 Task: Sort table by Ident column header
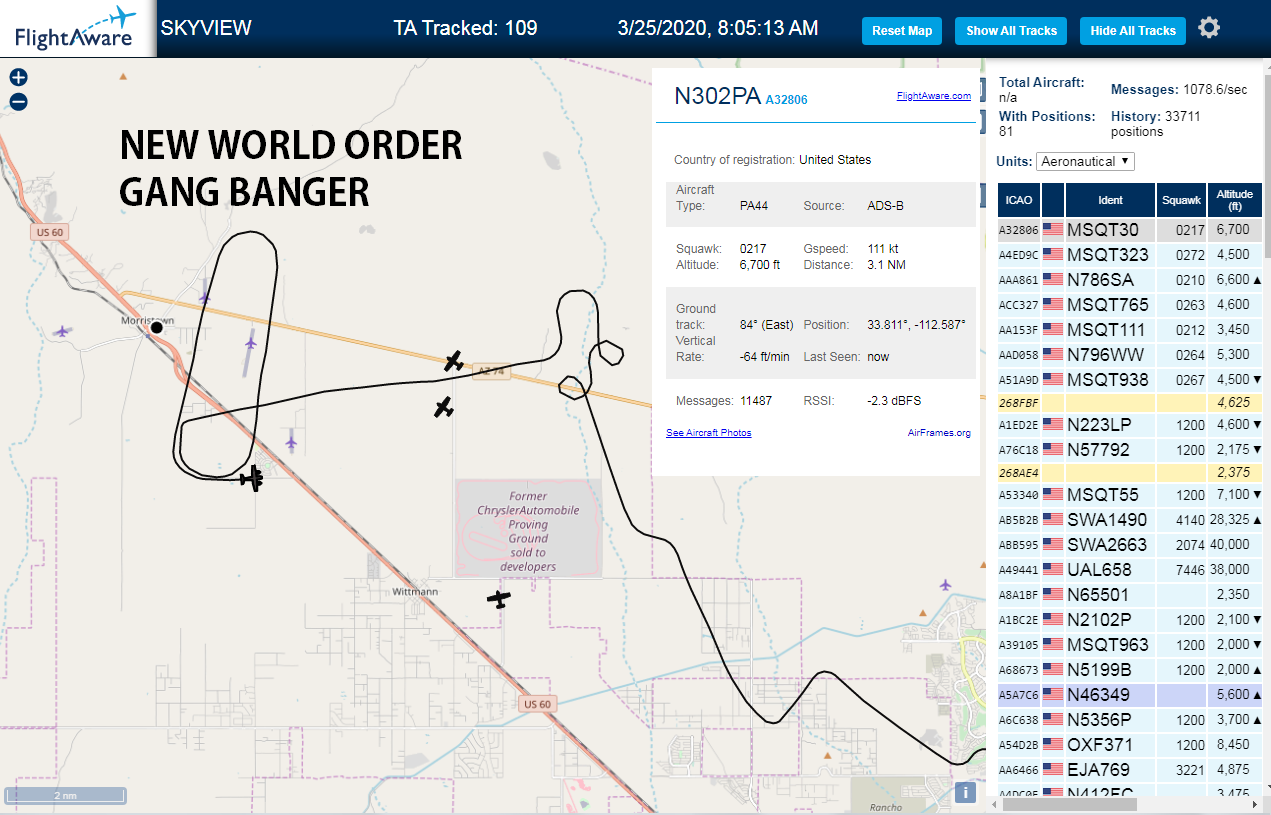click(1110, 200)
